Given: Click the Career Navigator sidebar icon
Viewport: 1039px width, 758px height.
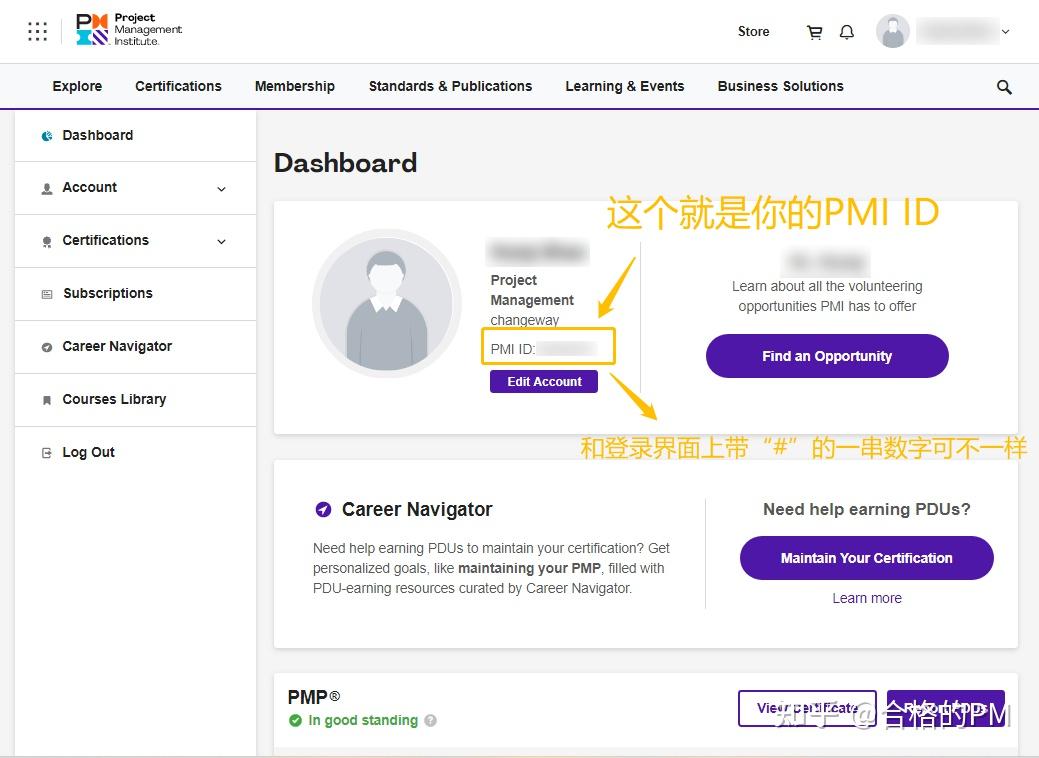Looking at the screenshot, I should click(47, 347).
